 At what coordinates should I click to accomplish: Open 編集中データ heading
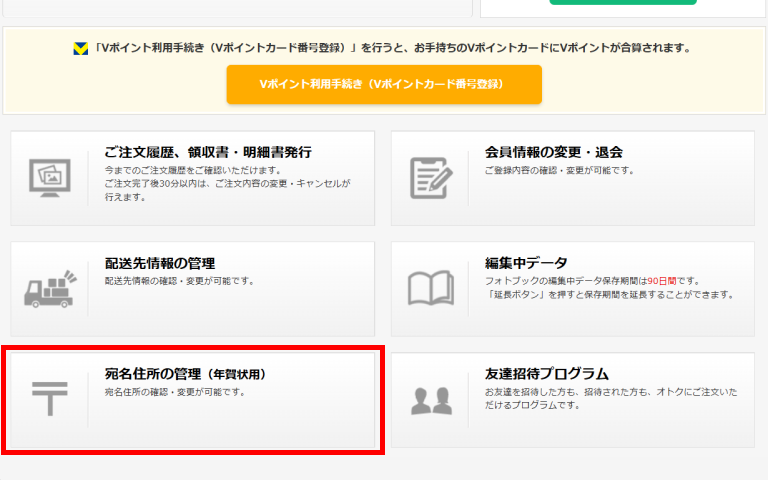click(526, 264)
